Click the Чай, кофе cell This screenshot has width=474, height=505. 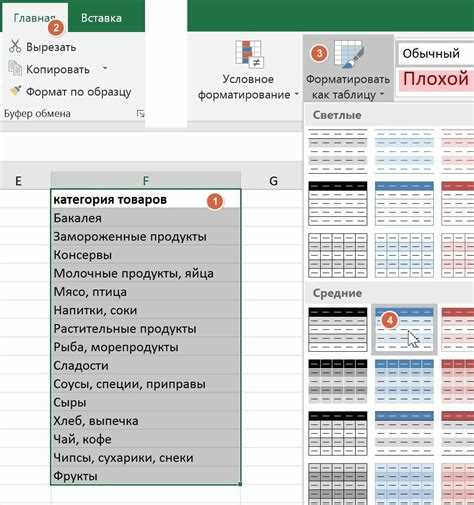coord(146,439)
